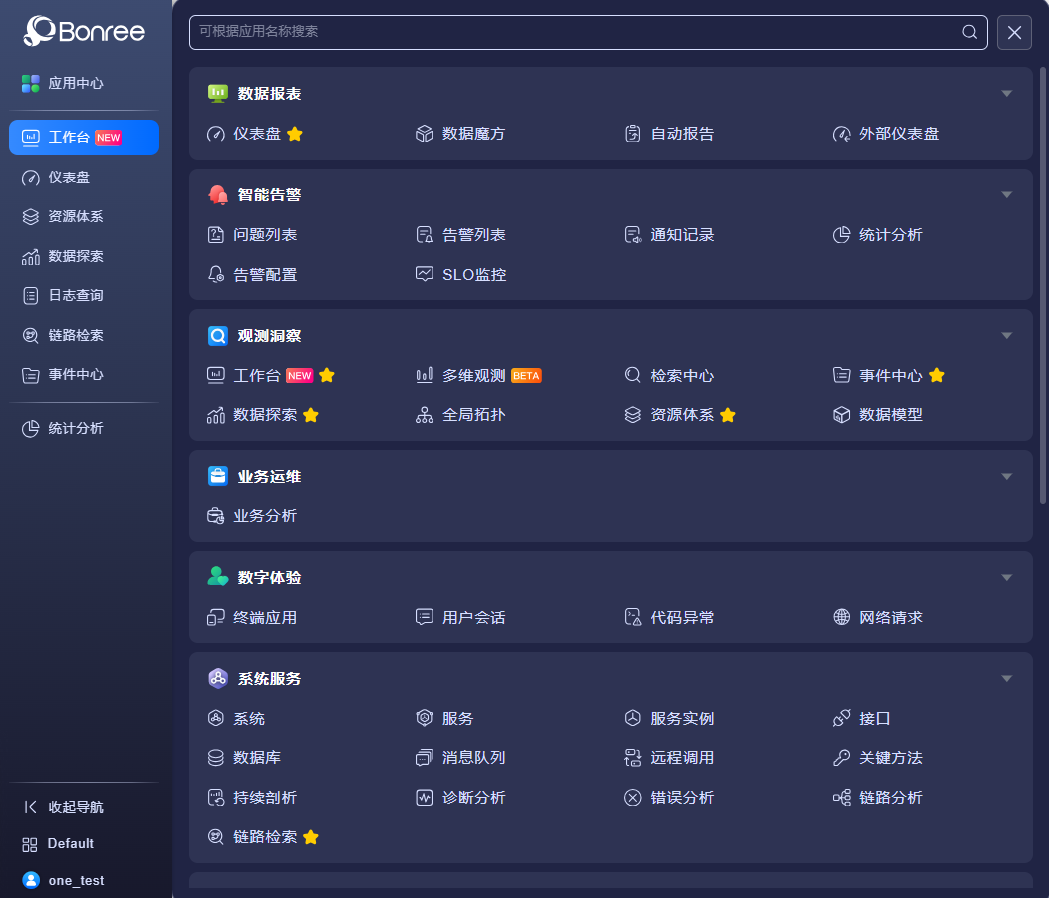Open 资源体系 in the left sidebar
Screen dimensions: 1049x898
[76, 216]
